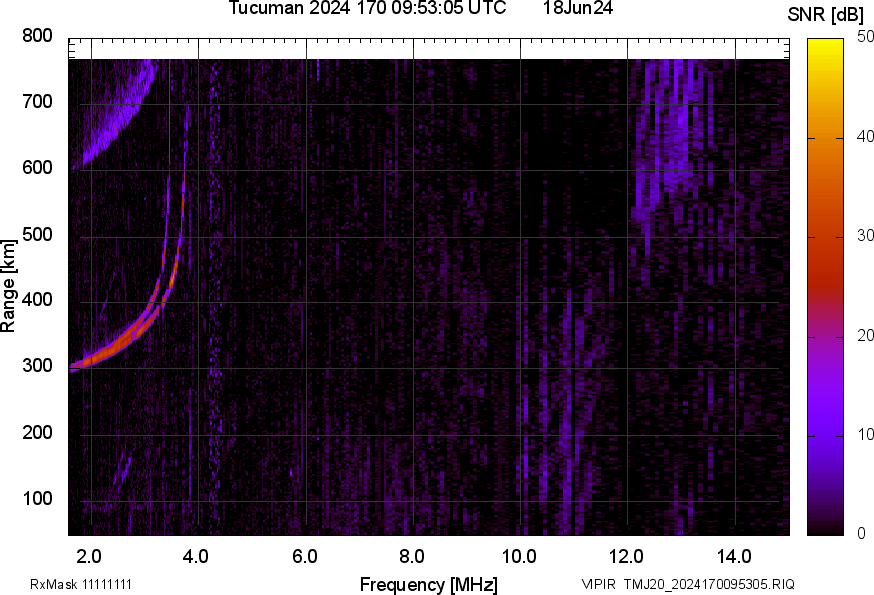874x595 pixels.
Task: Click the 30 tick label on the colorbar
Action: coord(866,236)
